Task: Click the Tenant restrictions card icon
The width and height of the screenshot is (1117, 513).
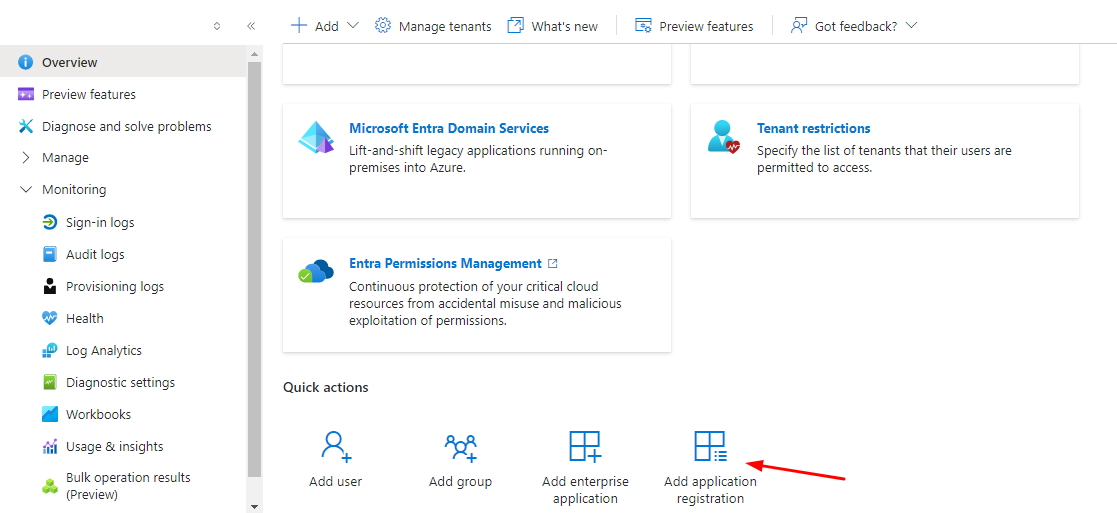Action: tap(724, 136)
